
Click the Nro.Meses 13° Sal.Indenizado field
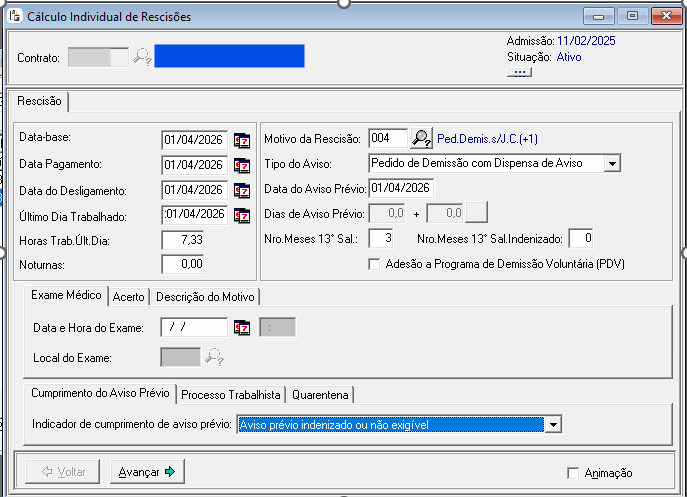pos(581,238)
